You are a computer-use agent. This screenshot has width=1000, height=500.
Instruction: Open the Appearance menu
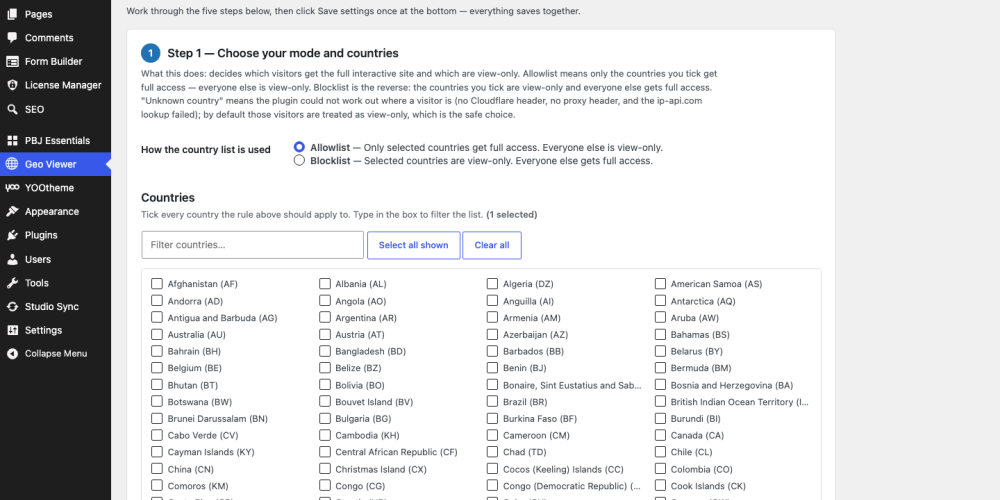pyautogui.click(x=55, y=211)
